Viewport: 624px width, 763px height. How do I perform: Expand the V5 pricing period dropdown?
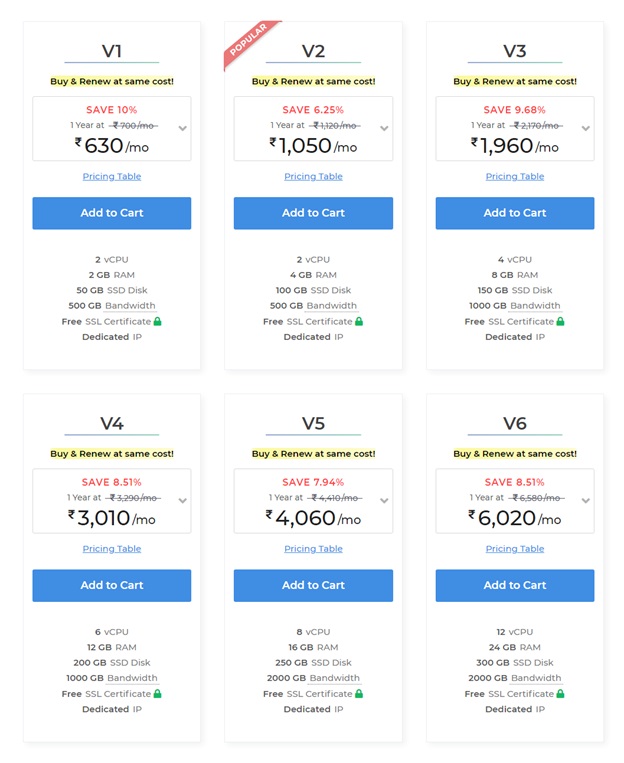tap(384, 501)
